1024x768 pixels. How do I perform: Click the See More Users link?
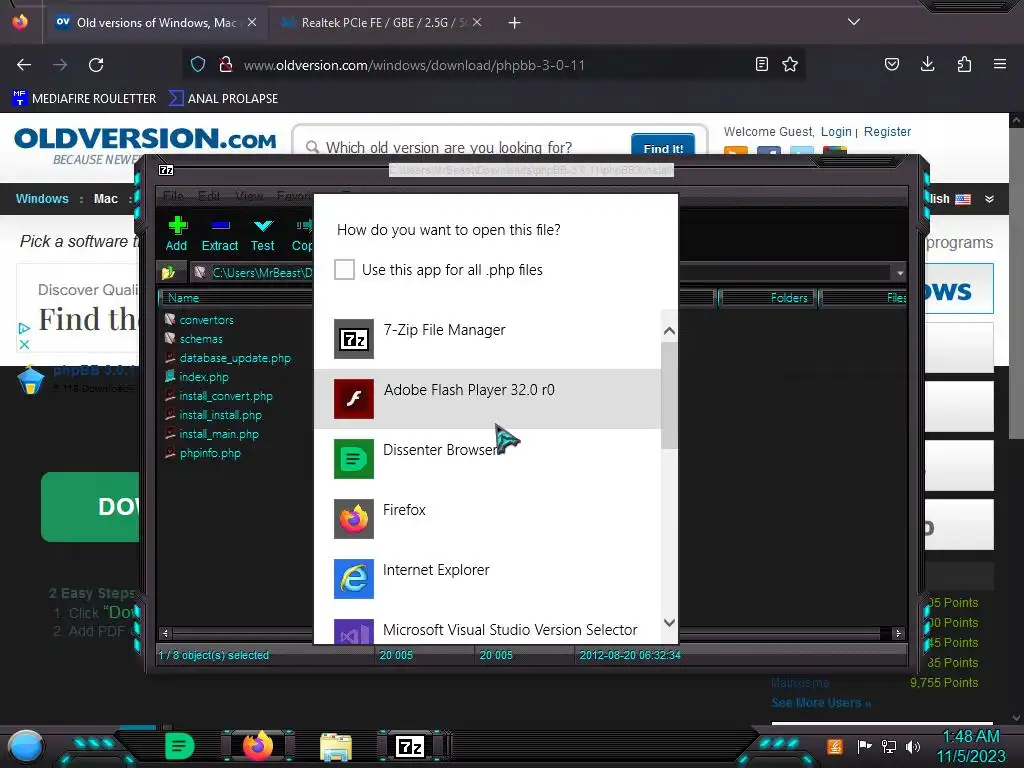click(x=821, y=703)
